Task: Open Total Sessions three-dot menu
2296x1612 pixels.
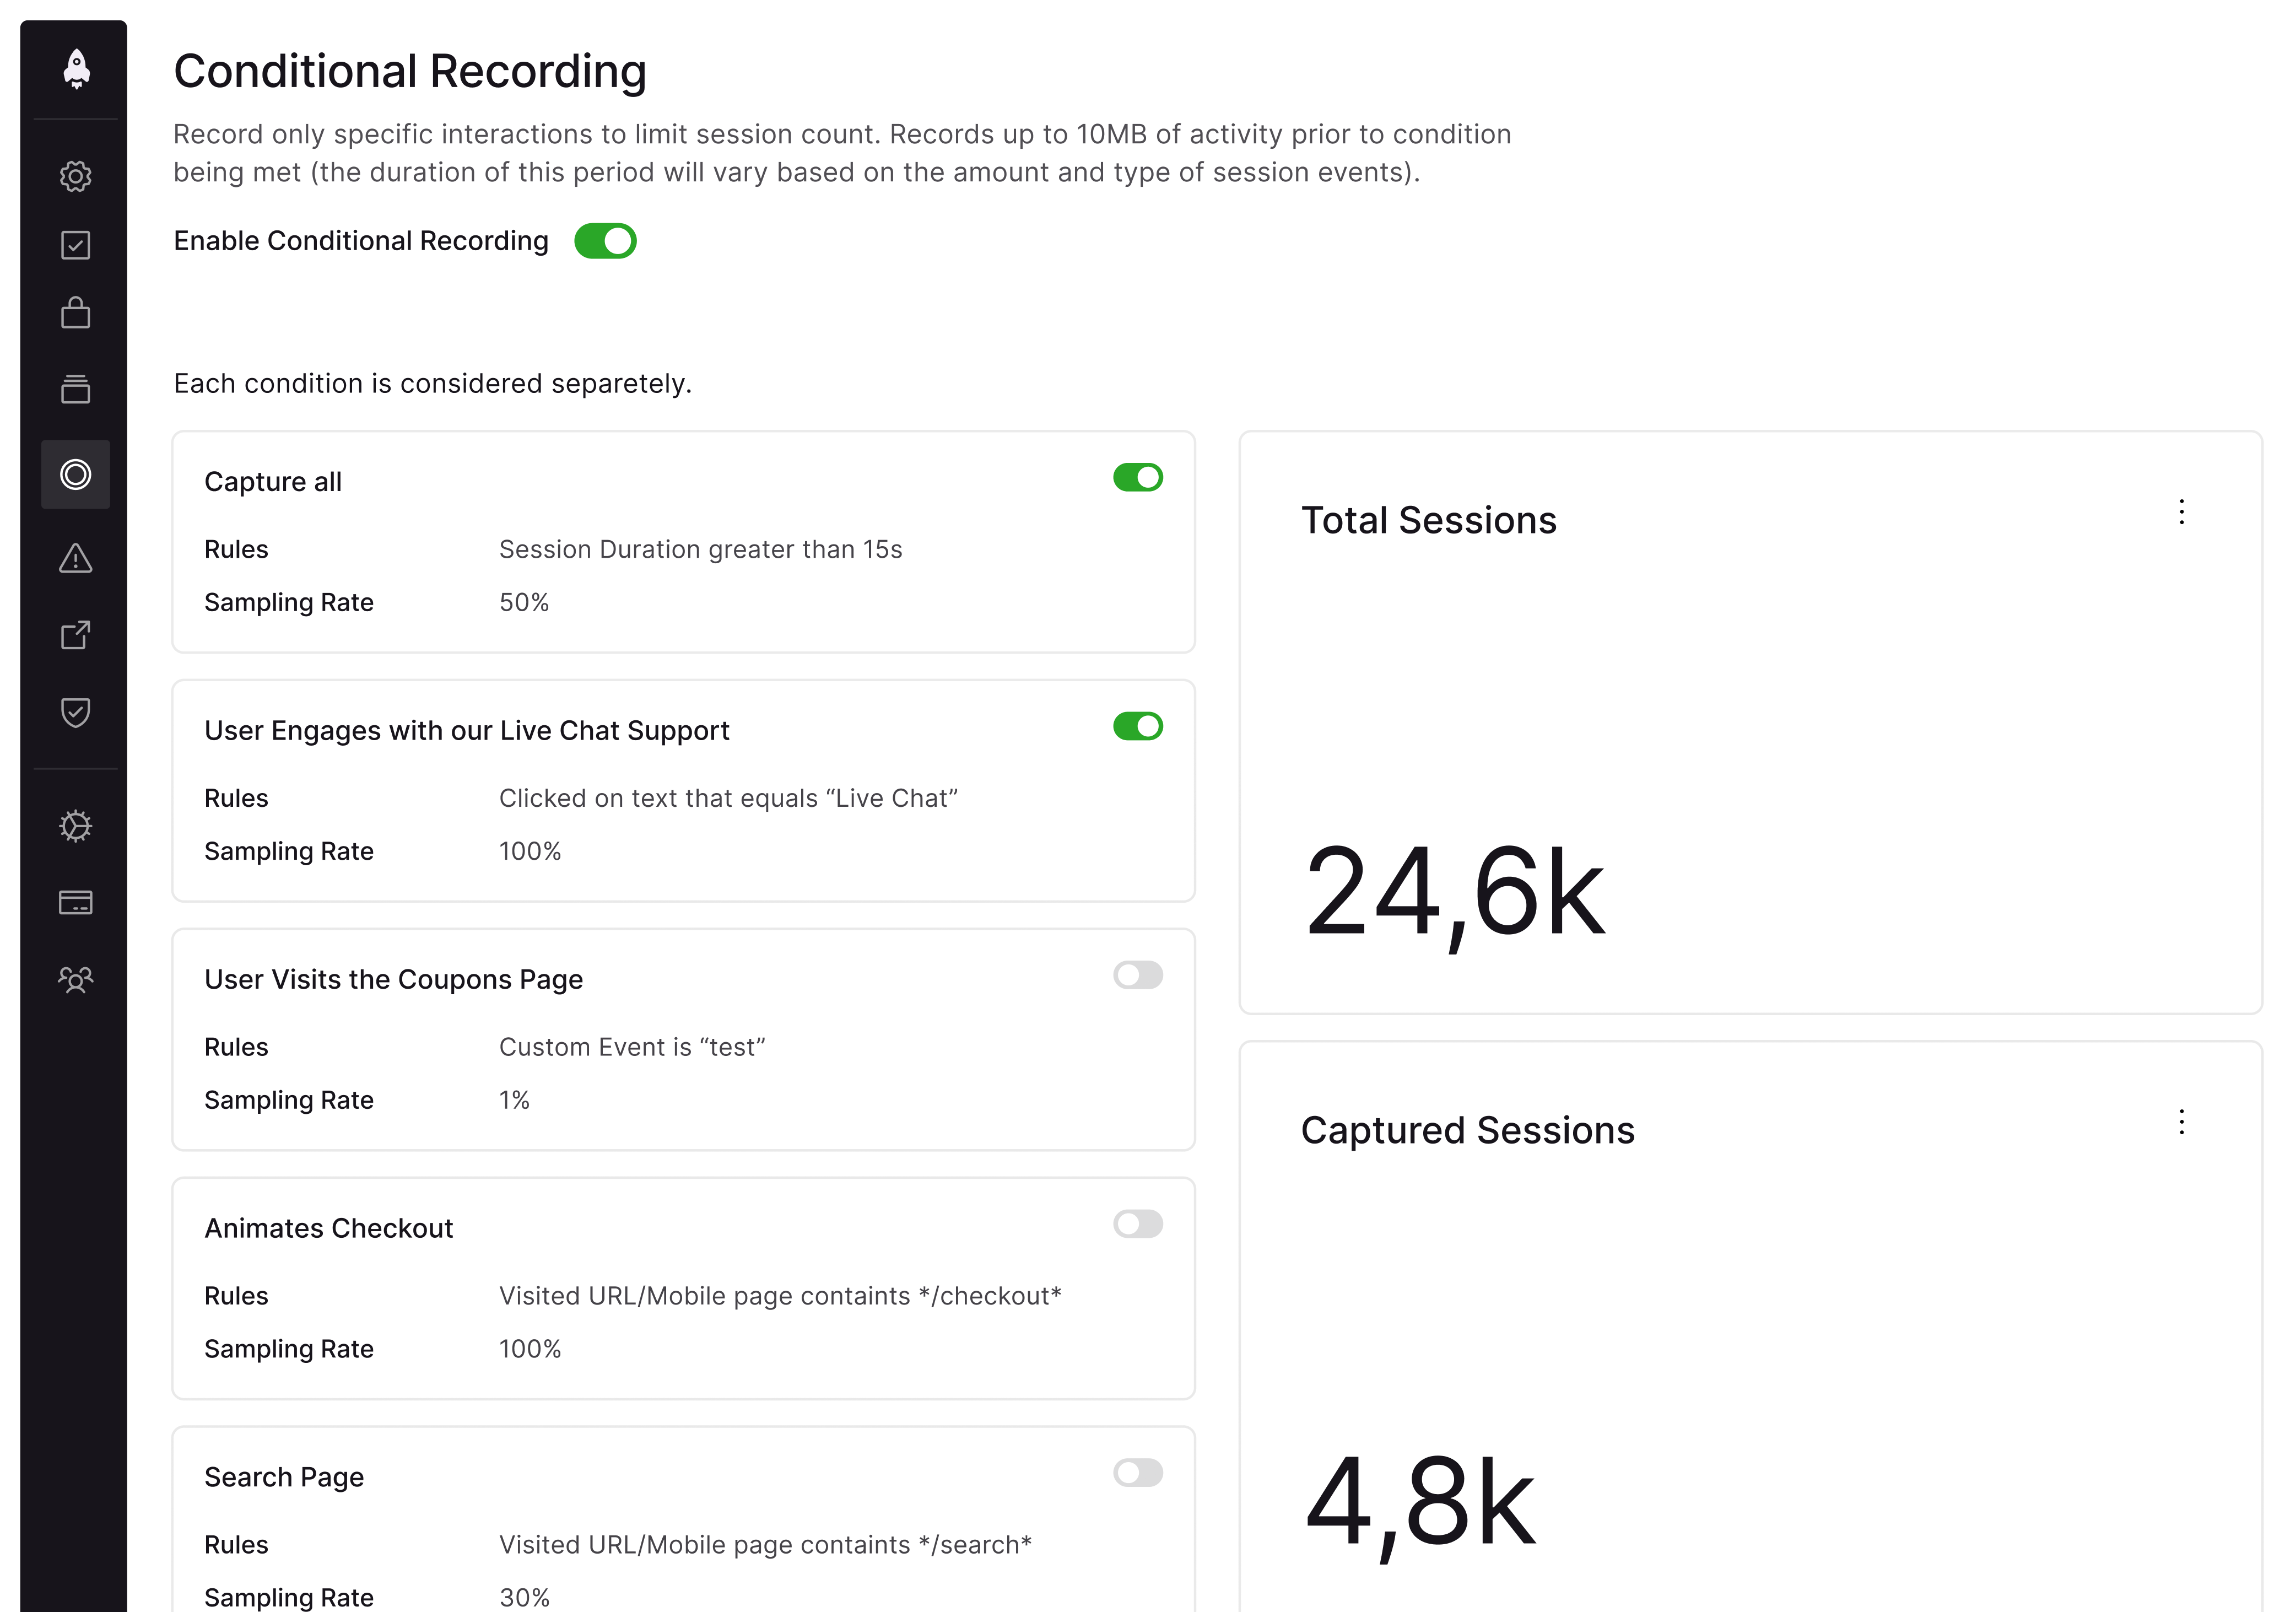Action: click(2181, 512)
